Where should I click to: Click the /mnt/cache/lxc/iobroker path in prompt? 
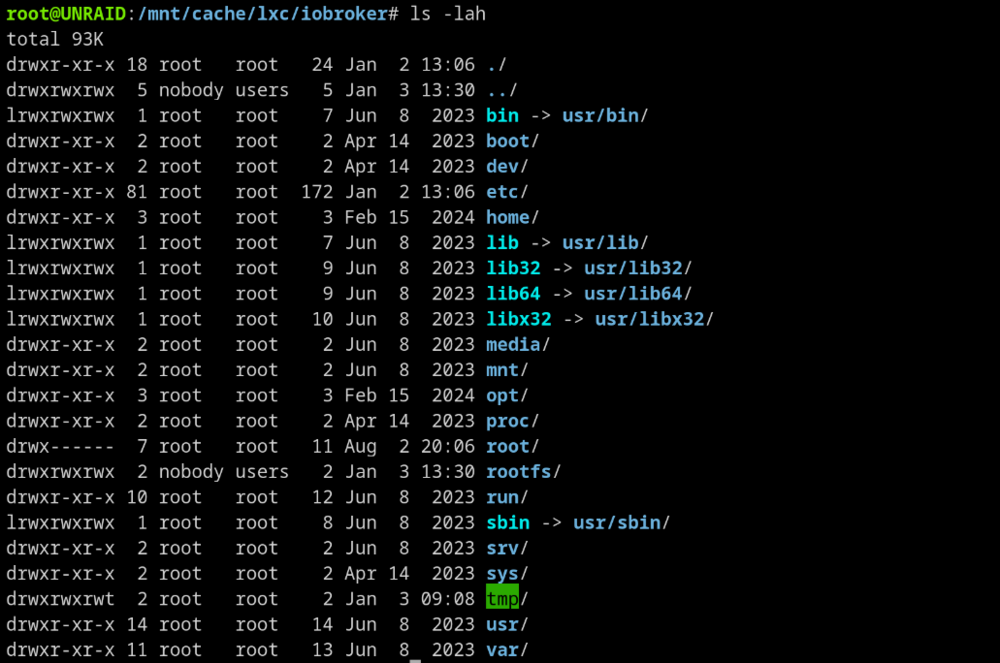tap(268, 13)
